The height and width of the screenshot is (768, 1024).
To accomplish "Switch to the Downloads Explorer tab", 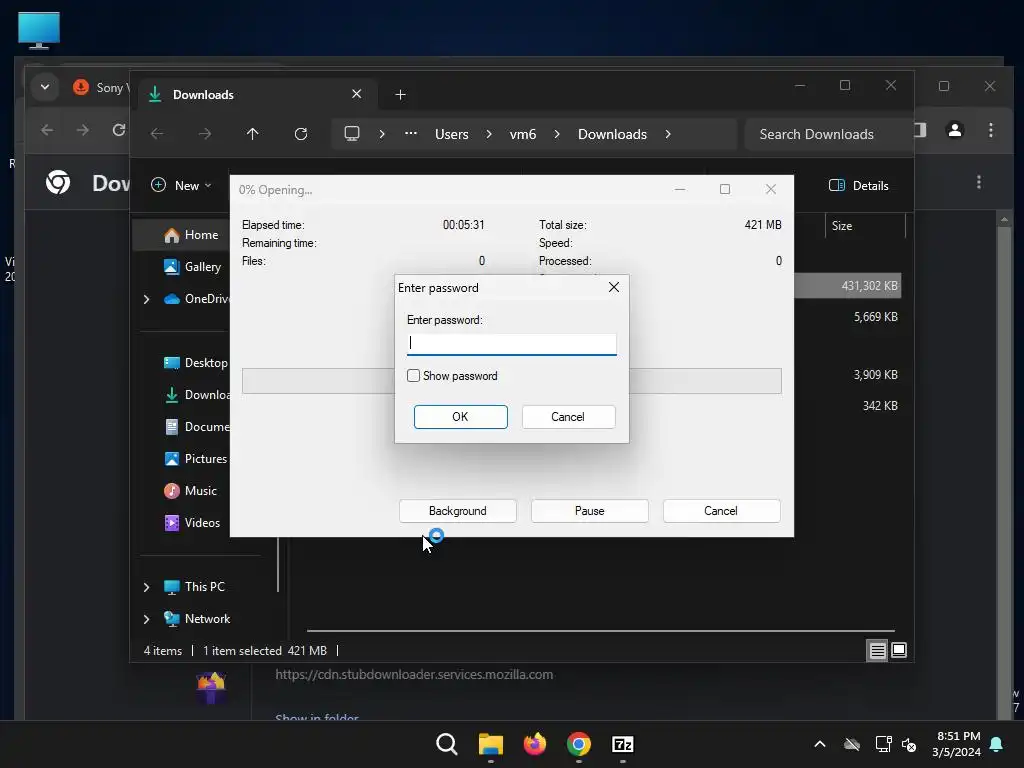I will pos(255,95).
